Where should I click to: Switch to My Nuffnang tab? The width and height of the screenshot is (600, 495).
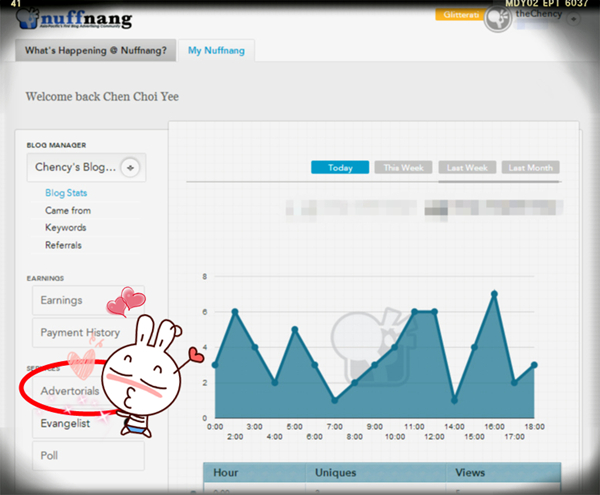coord(216,50)
